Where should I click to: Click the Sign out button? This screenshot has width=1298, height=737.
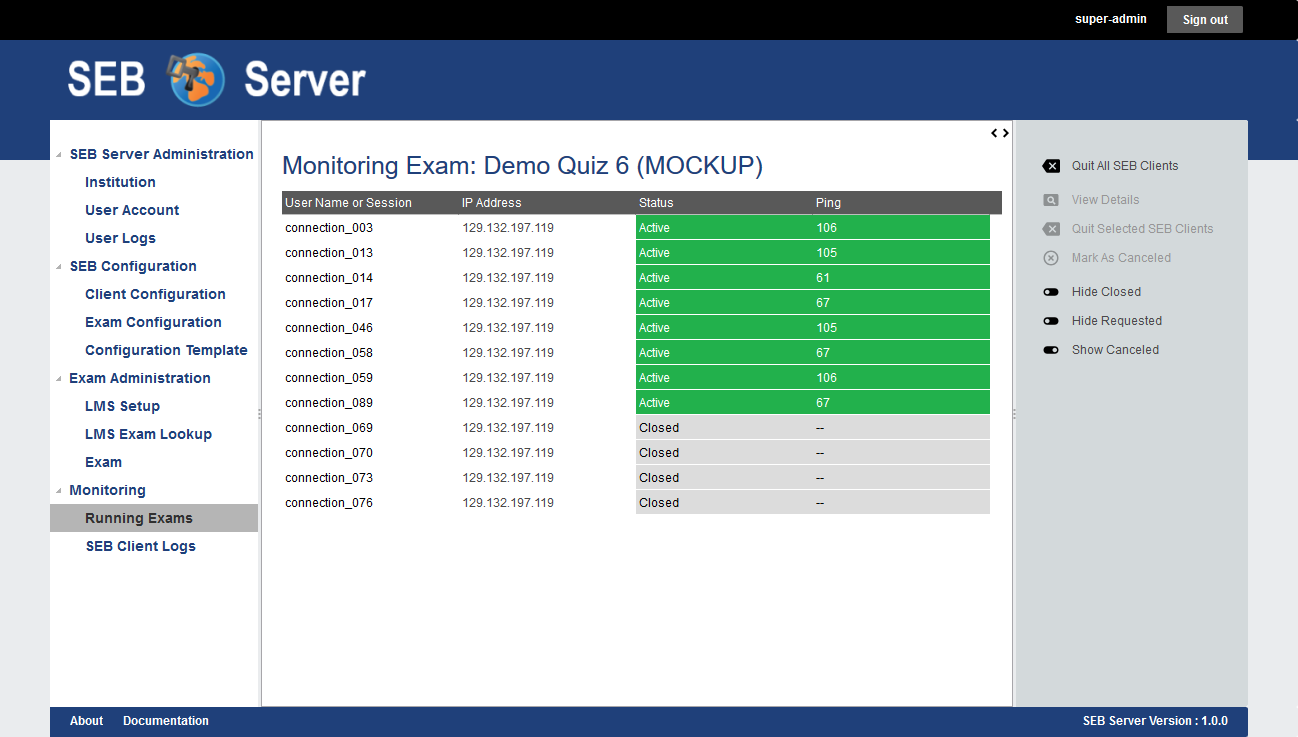(x=1204, y=20)
